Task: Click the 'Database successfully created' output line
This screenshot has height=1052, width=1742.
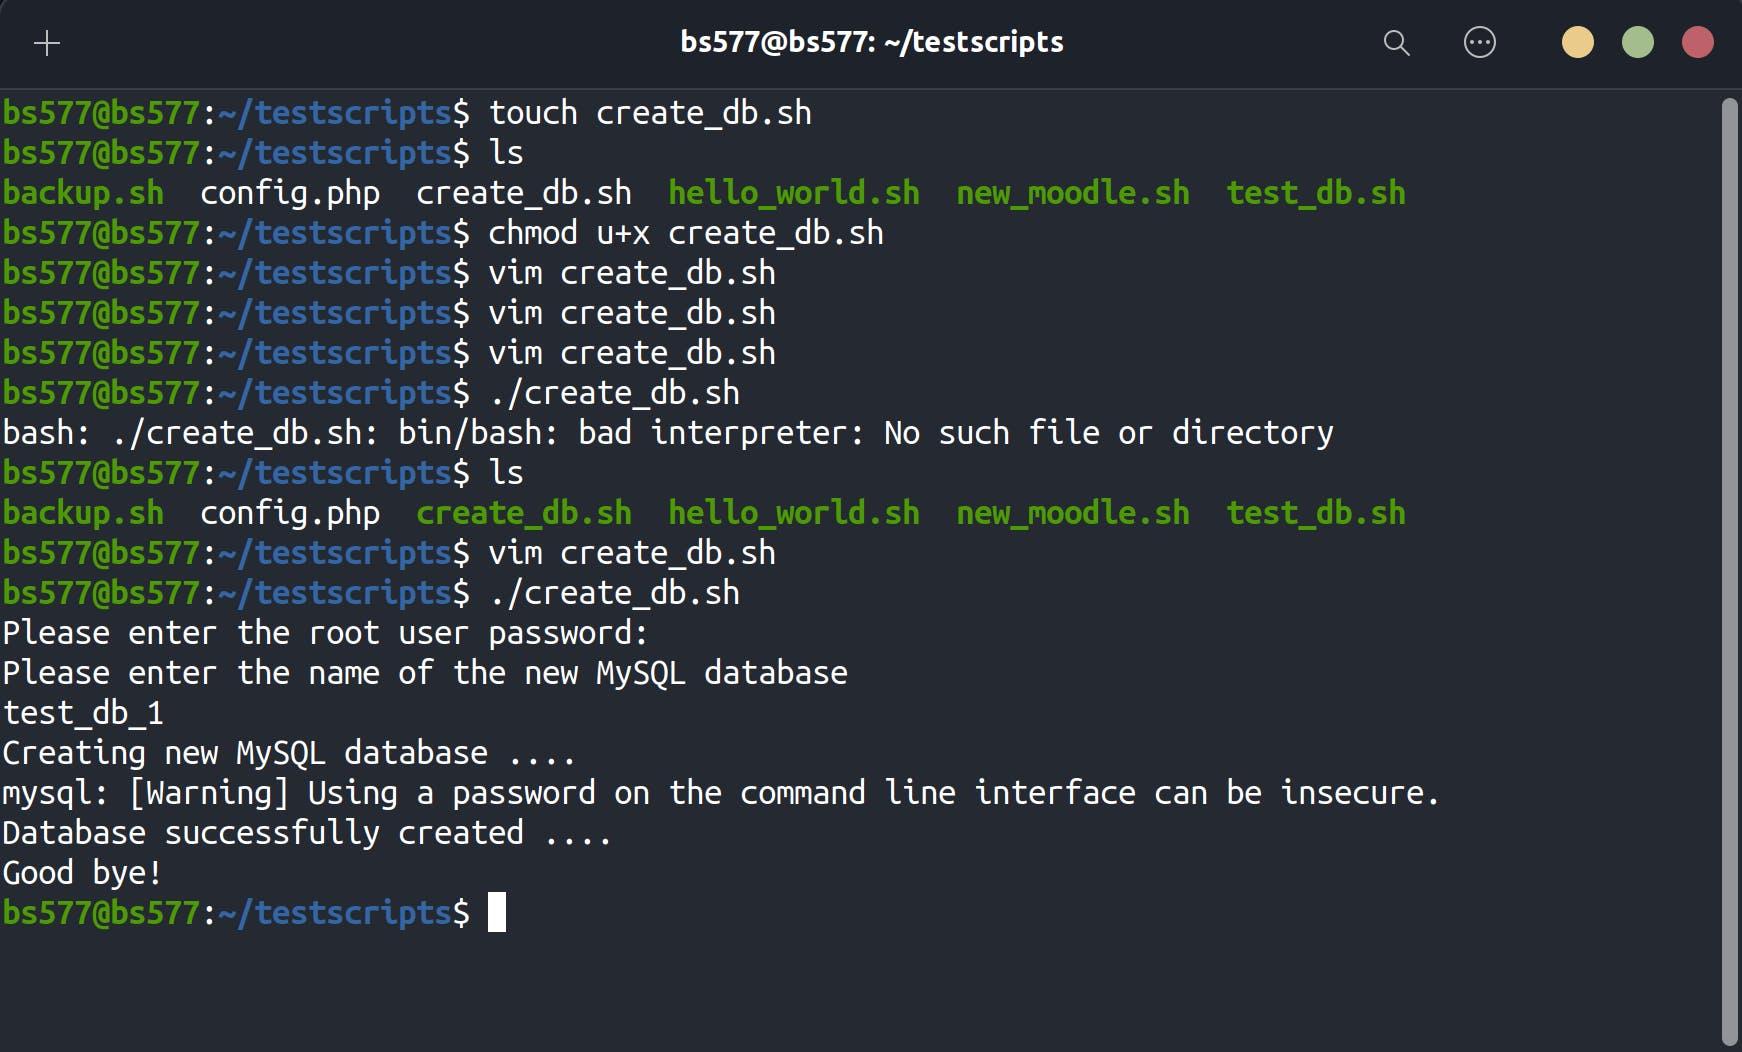Action: point(306,833)
